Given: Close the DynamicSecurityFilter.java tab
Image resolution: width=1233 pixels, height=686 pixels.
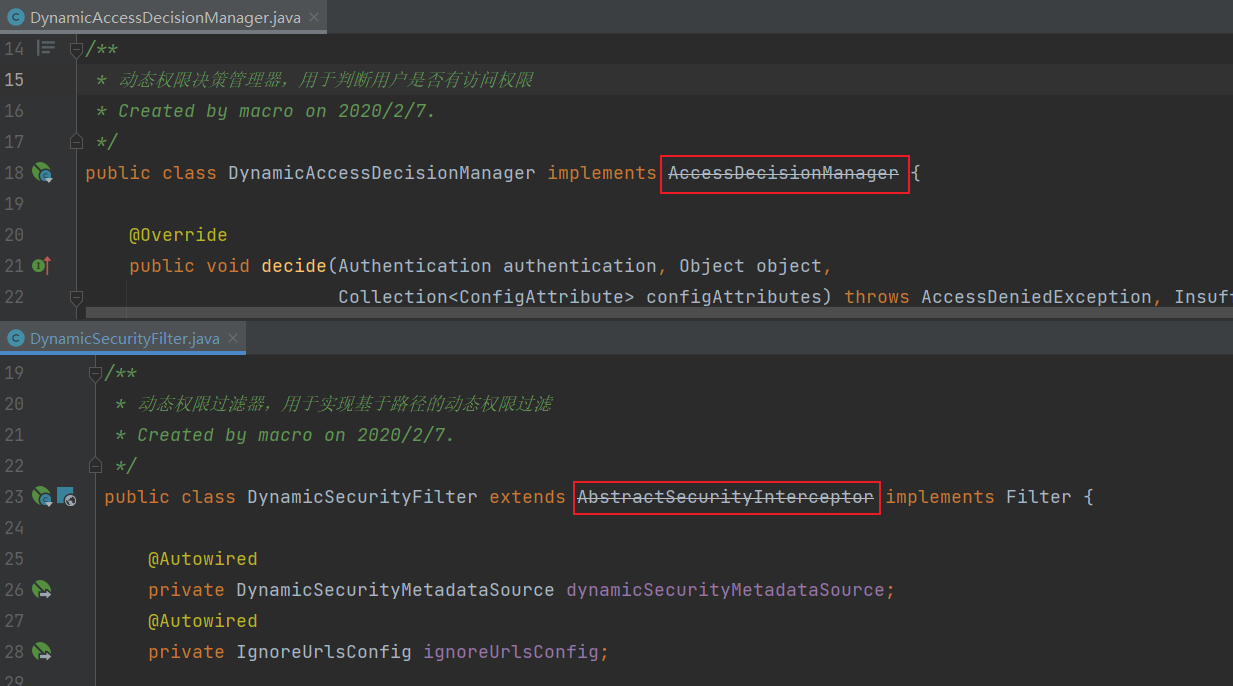Looking at the screenshot, I should pyautogui.click(x=234, y=339).
